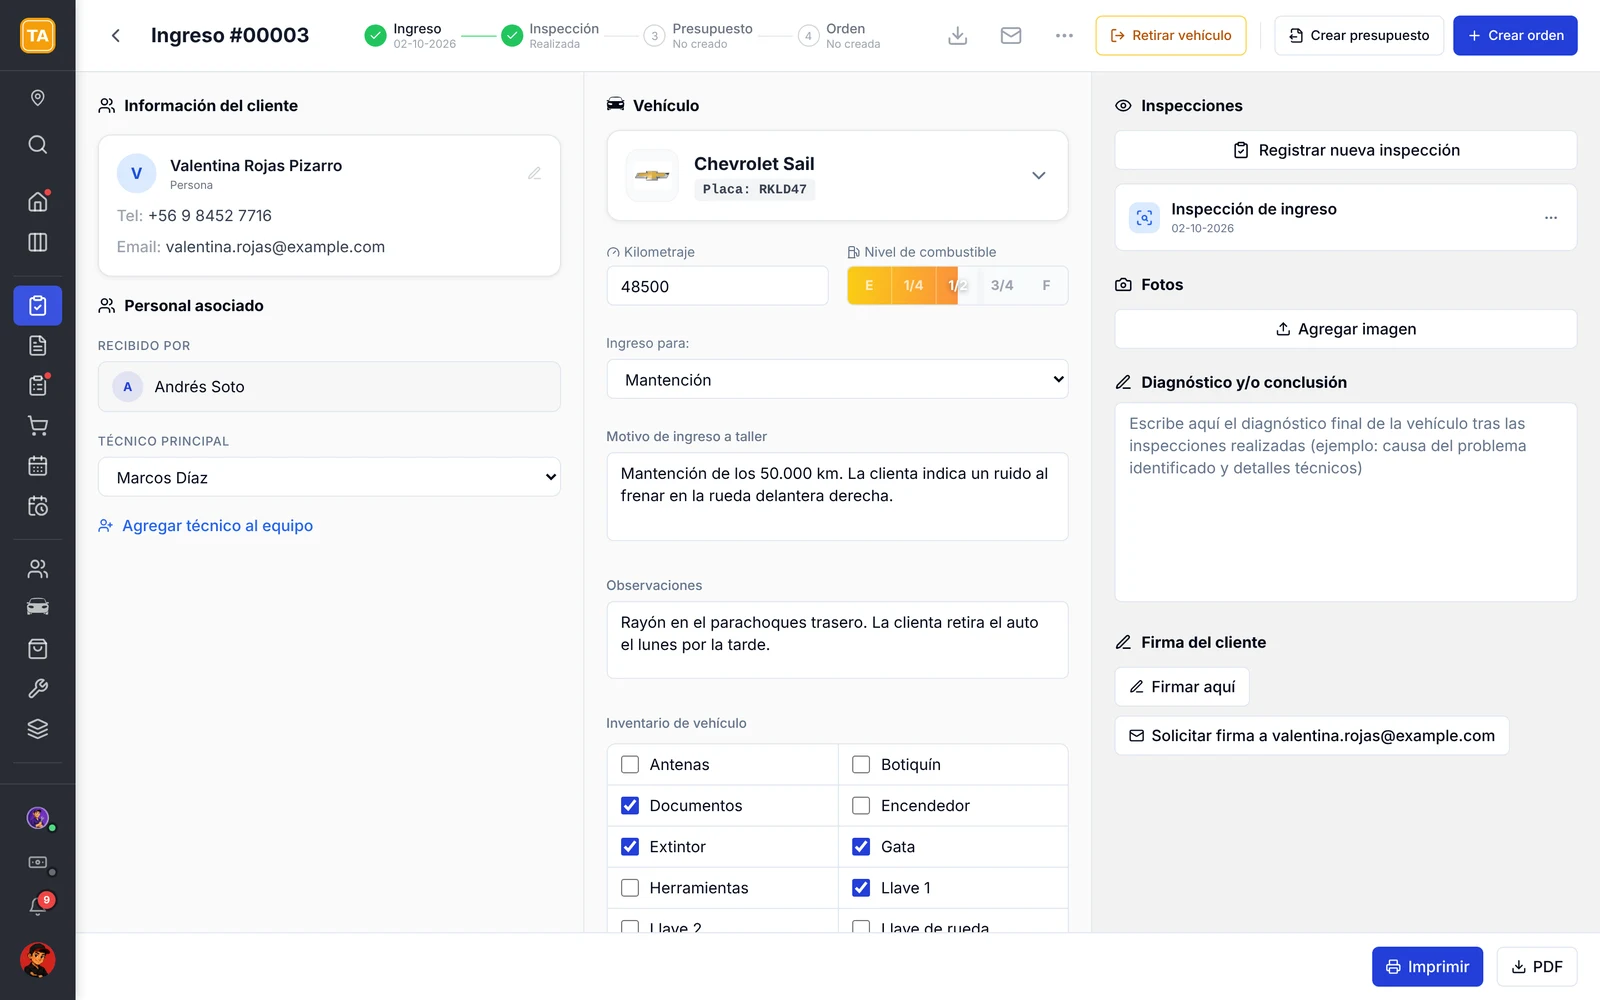Select the Ingreso step in progress tracker
1600x1000 pixels.
point(410,36)
